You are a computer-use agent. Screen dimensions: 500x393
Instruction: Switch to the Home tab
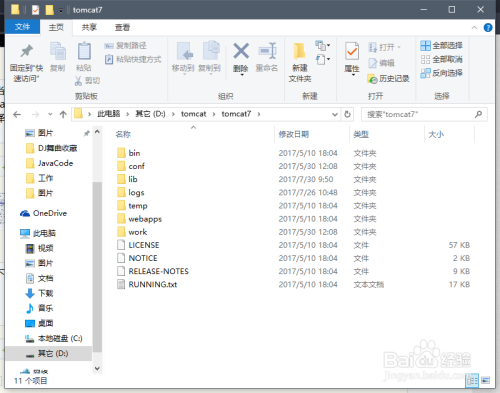tap(56, 27)
